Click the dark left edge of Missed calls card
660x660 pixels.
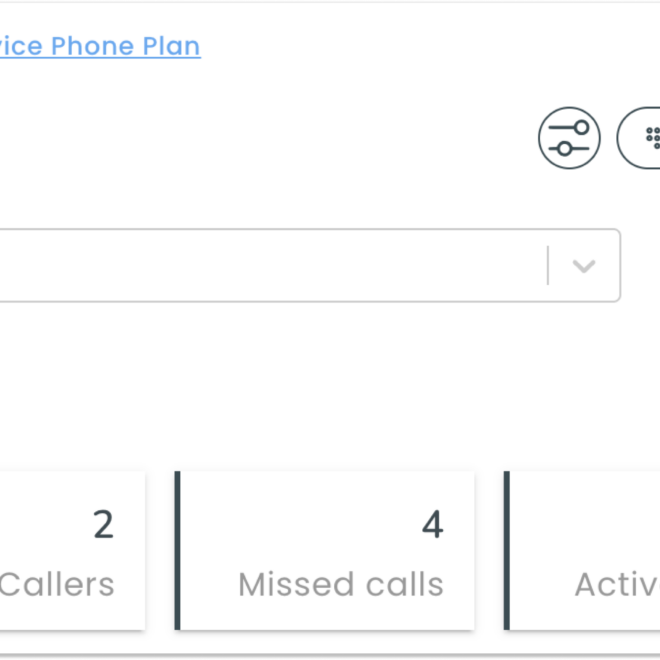(178, 551)
